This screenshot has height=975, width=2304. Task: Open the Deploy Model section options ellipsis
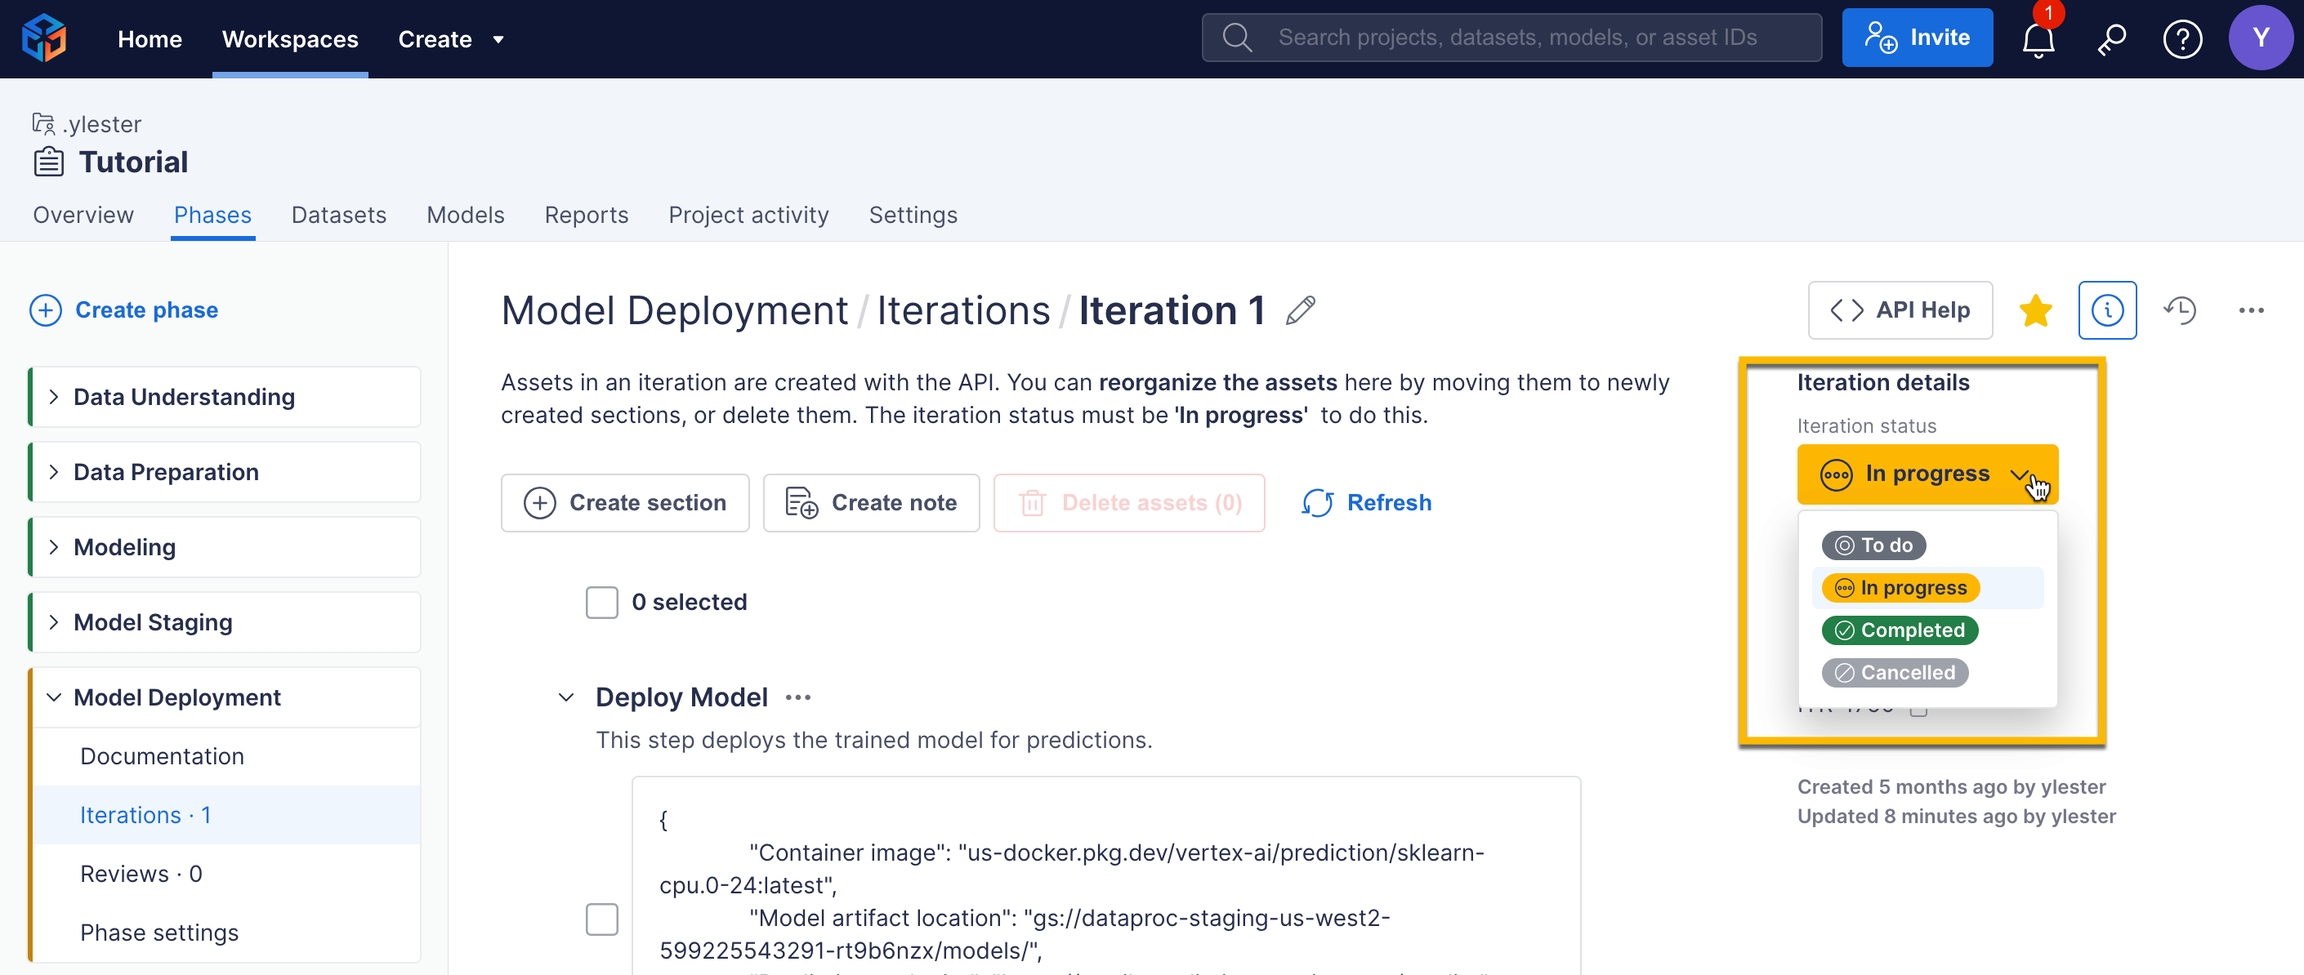[798, 698]
